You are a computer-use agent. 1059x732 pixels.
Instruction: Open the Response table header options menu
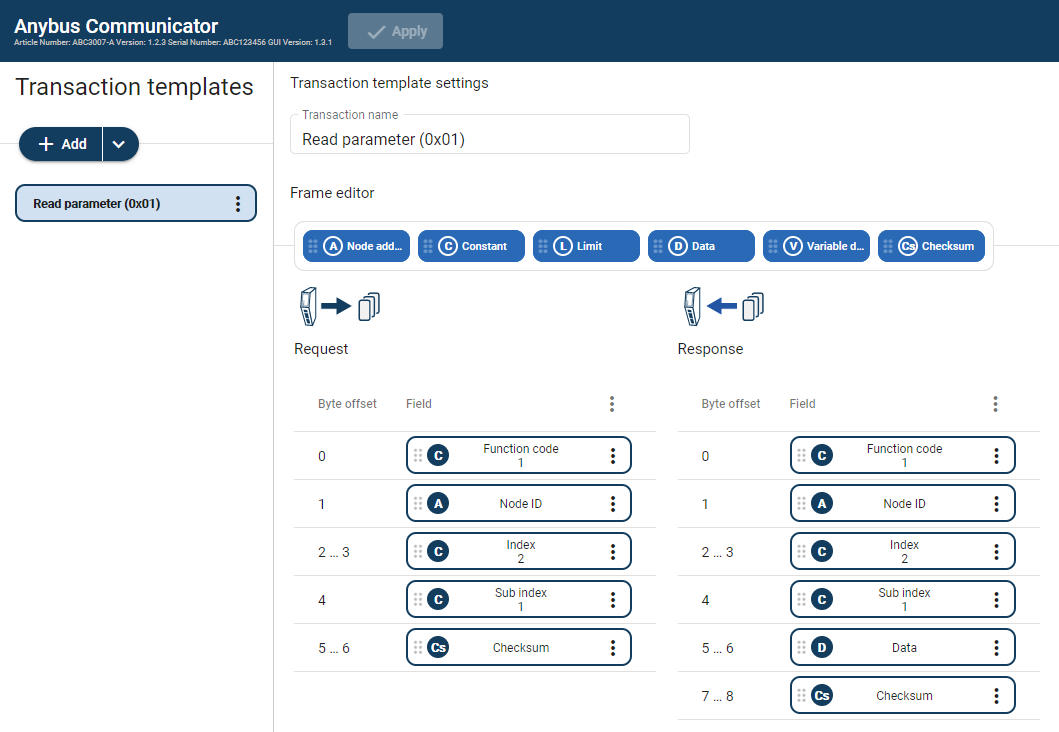pos(996,404)
